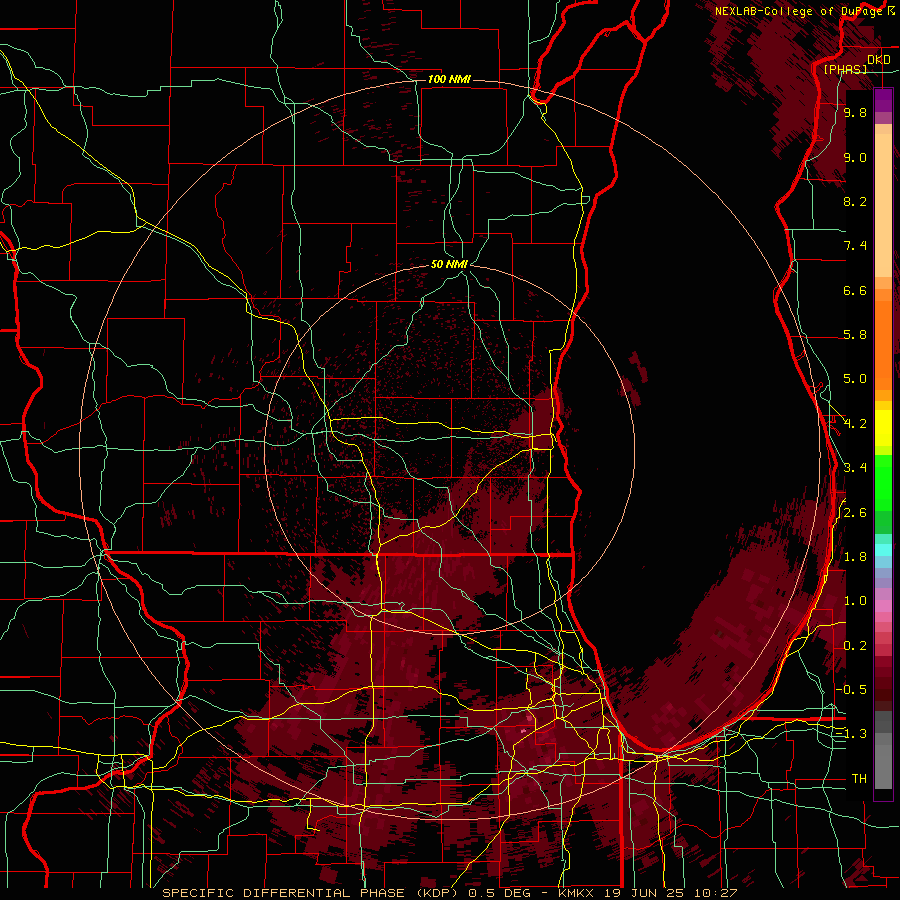Image resolution: width=900 pixels, height=900 pixels.
Task: Click the 9.0 value on color scale
Action: pos(855,158)
